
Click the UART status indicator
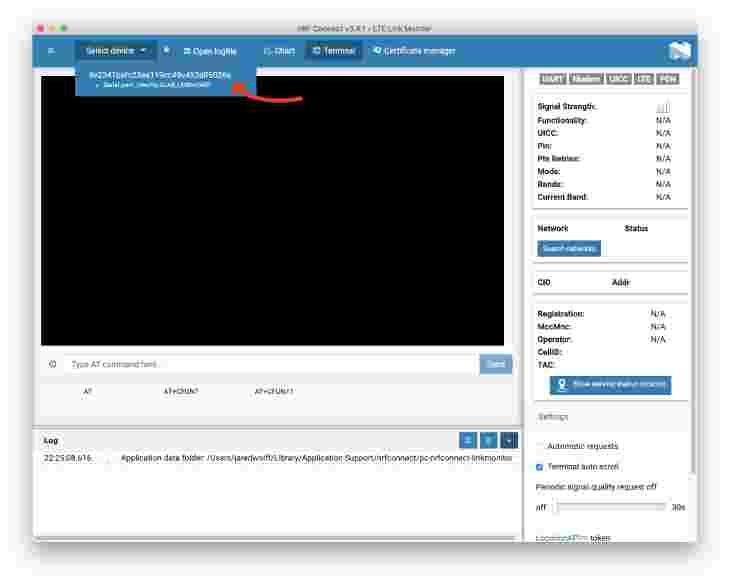553,79
